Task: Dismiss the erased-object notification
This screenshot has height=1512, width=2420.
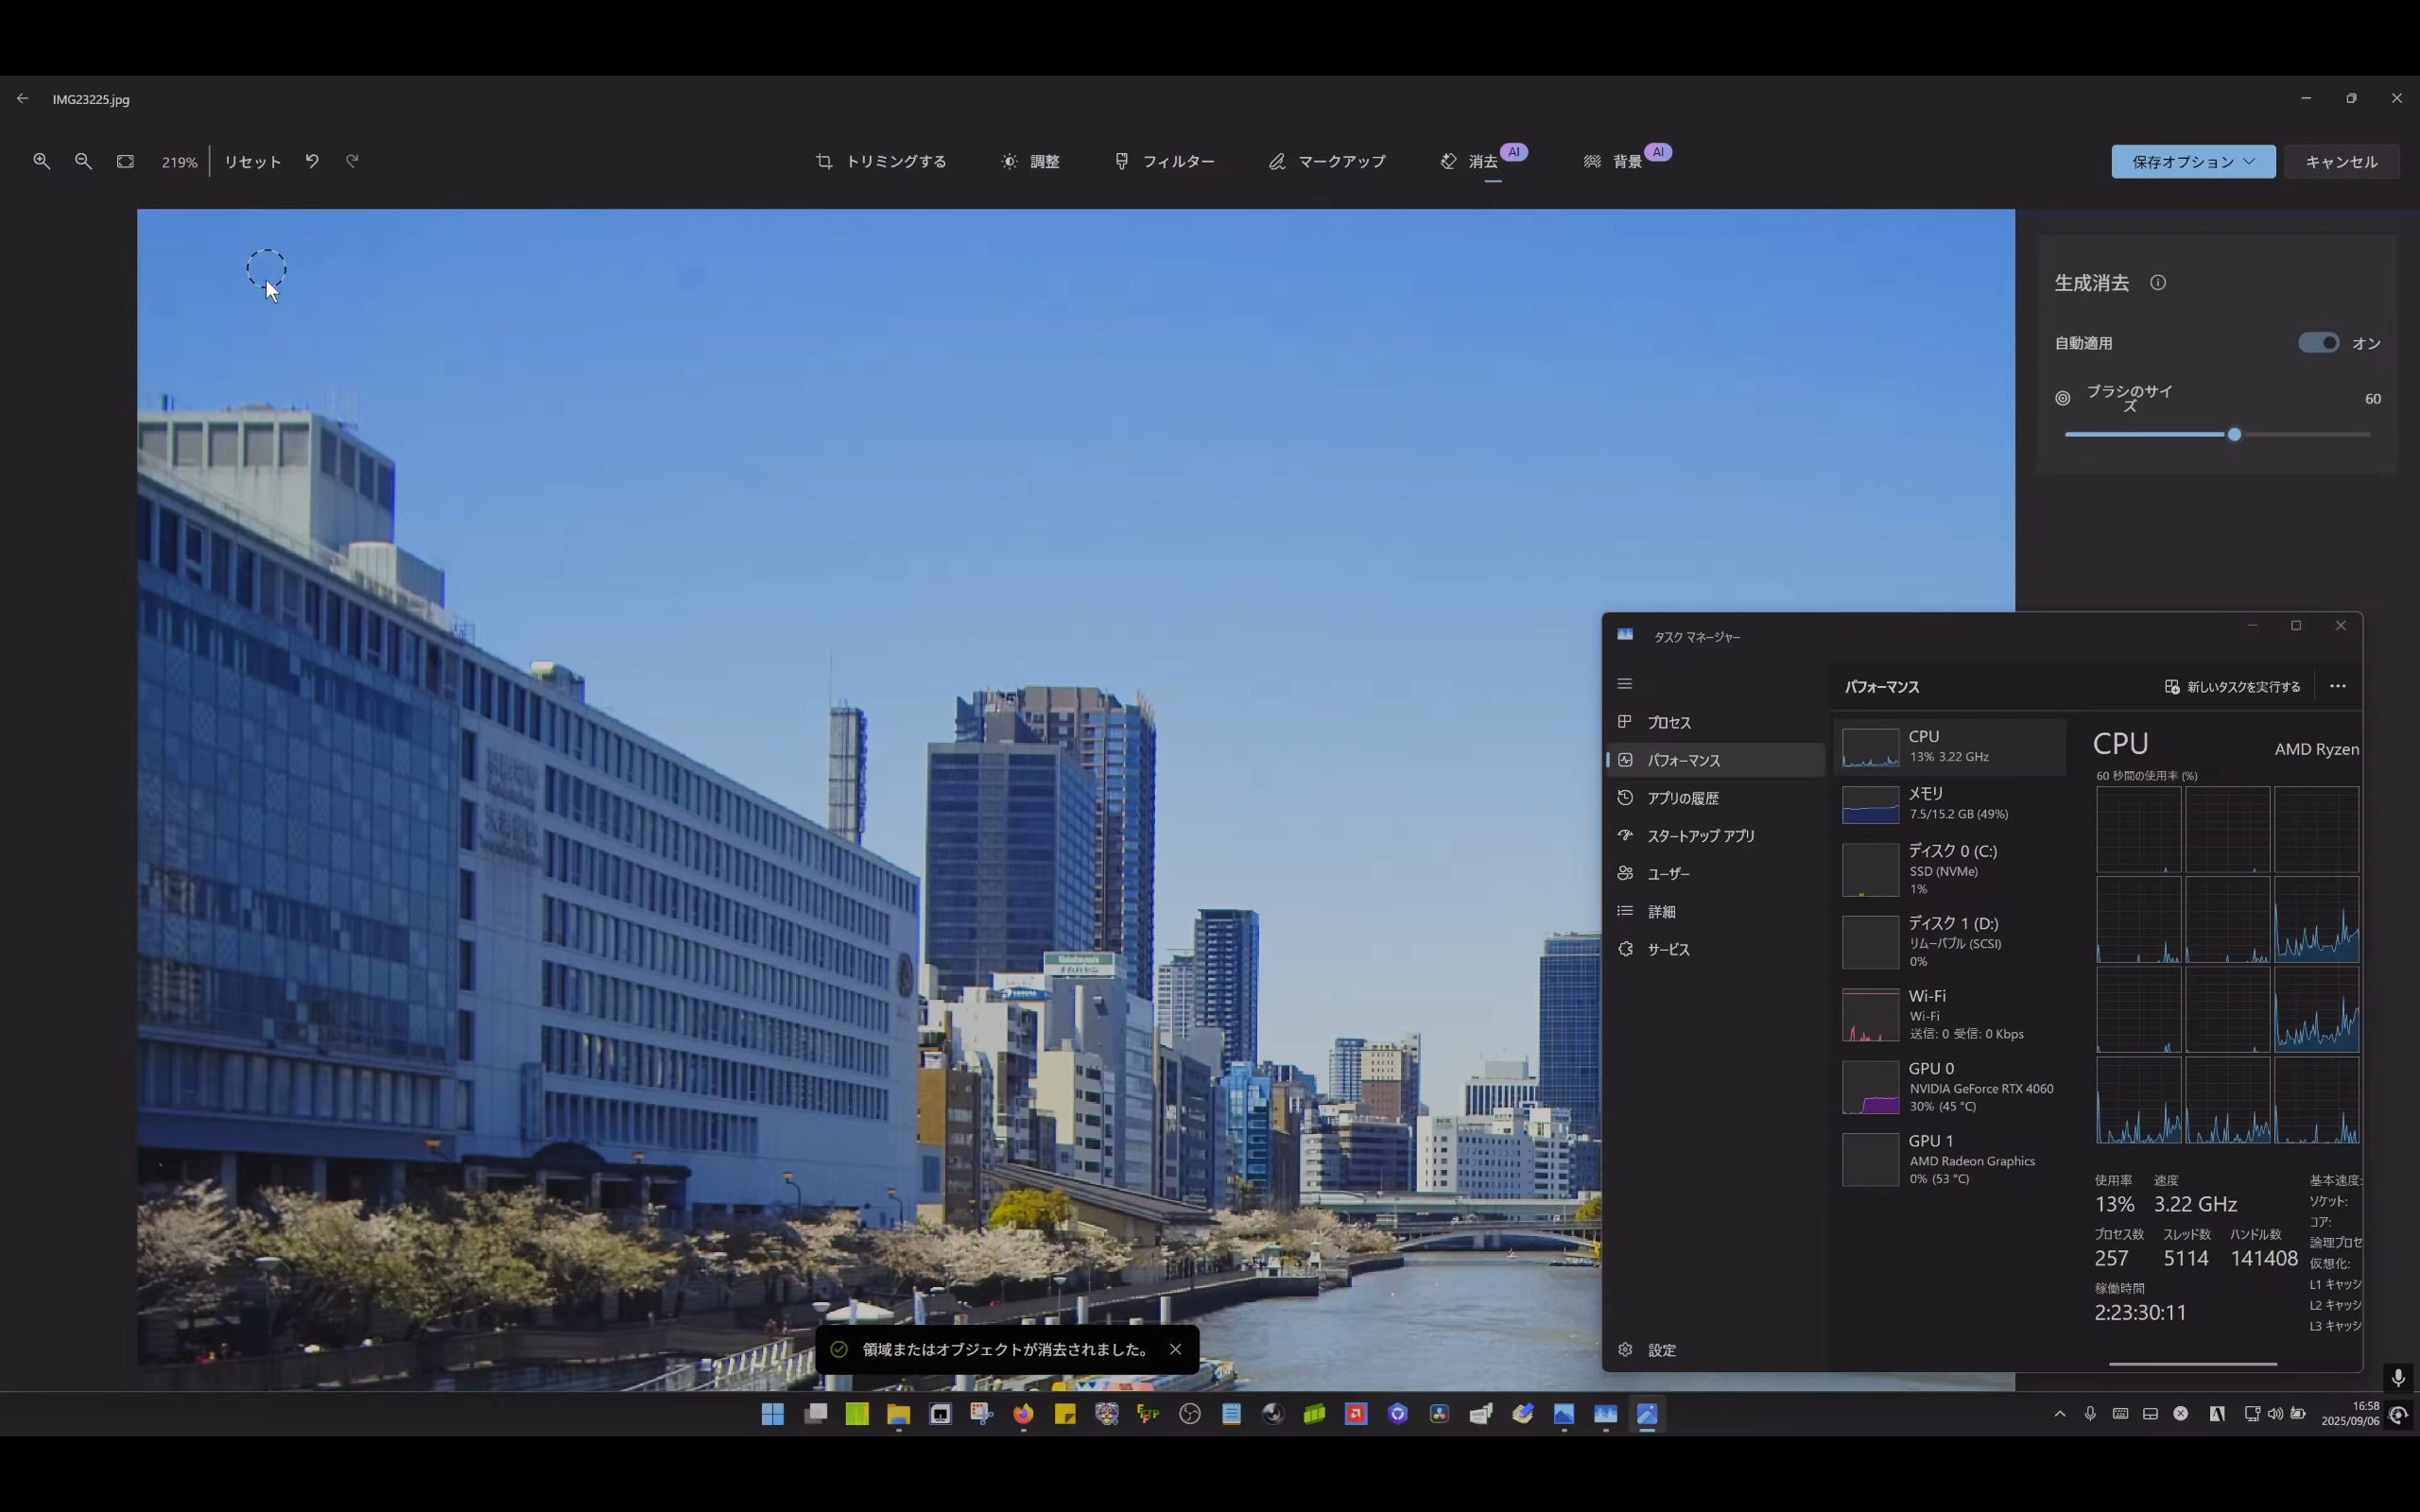Action: (x=1176, y=1349)
